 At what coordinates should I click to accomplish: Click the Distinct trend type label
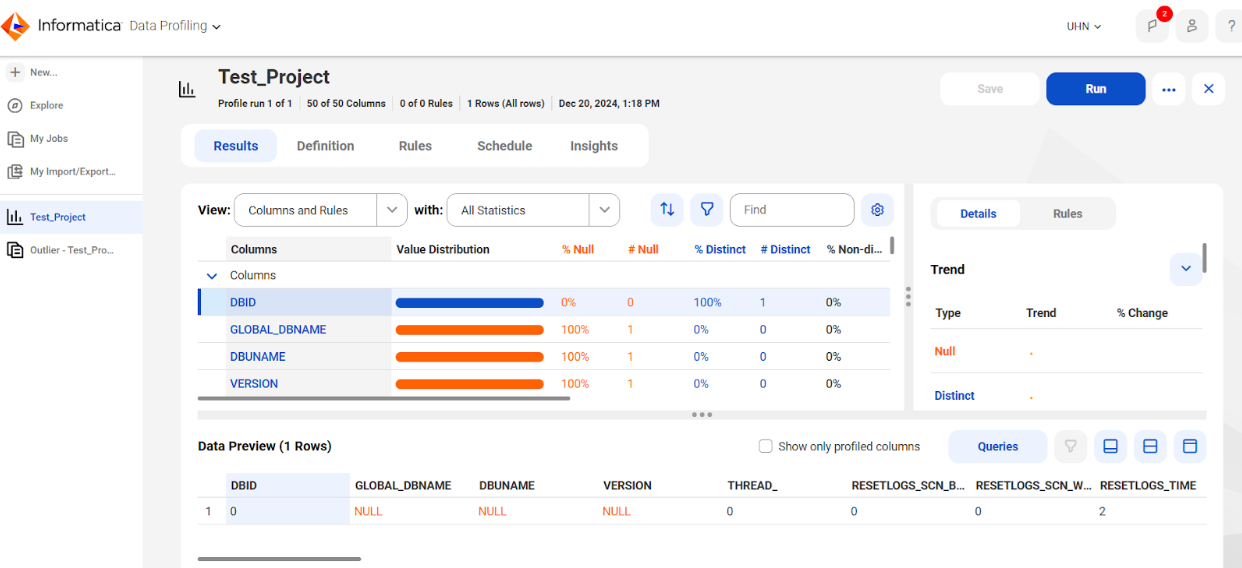point(954,396)
